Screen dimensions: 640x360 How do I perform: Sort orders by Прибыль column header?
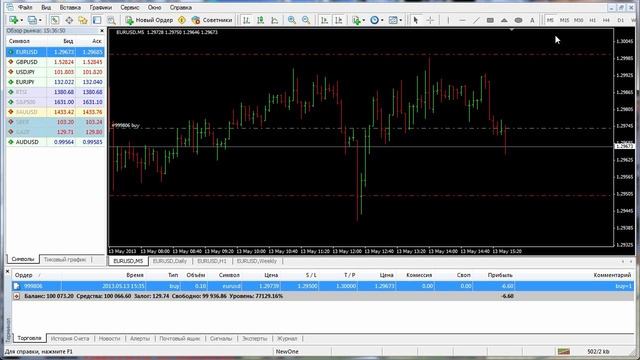[500, 276]
